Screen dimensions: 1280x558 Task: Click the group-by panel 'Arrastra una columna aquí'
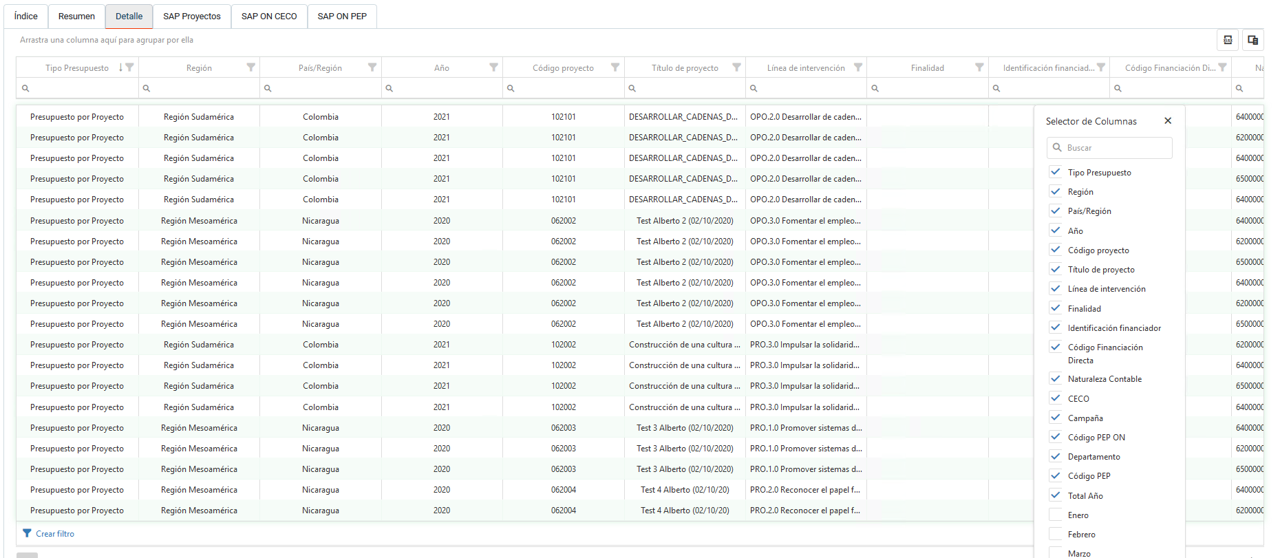(x=107, y=40)
